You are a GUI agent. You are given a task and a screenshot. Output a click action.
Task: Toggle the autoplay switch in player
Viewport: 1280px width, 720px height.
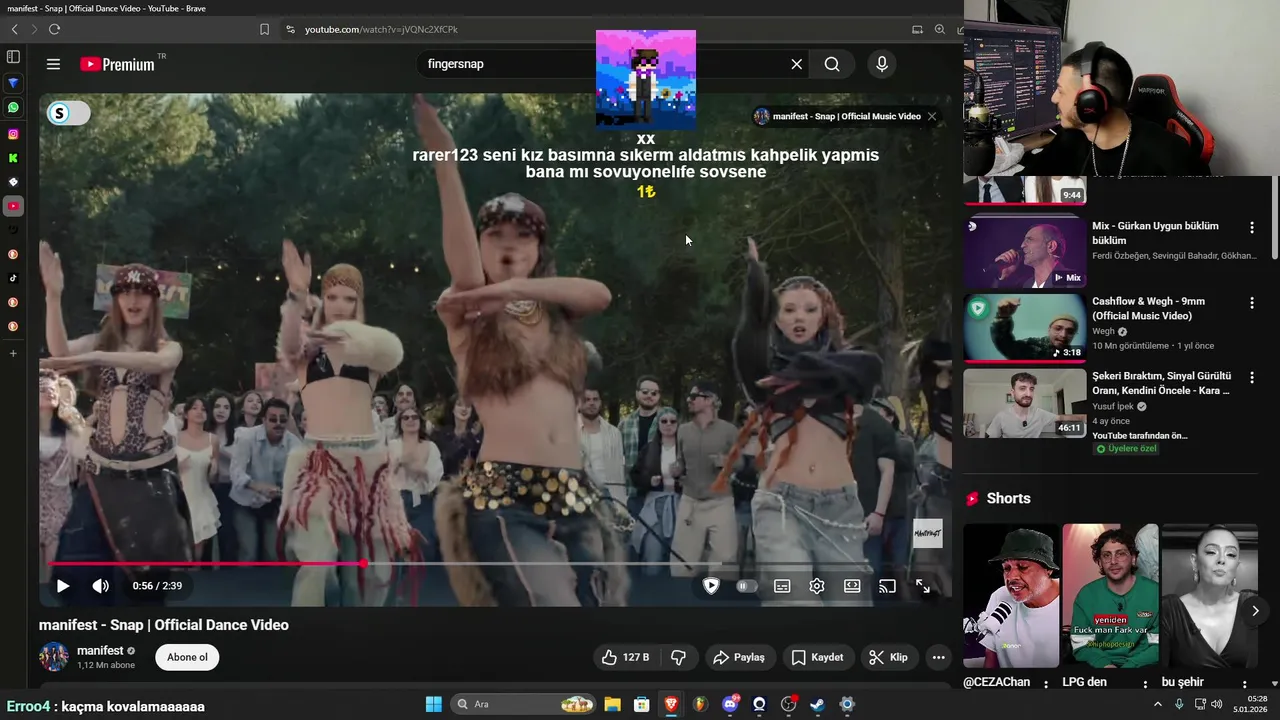point(747,586)
